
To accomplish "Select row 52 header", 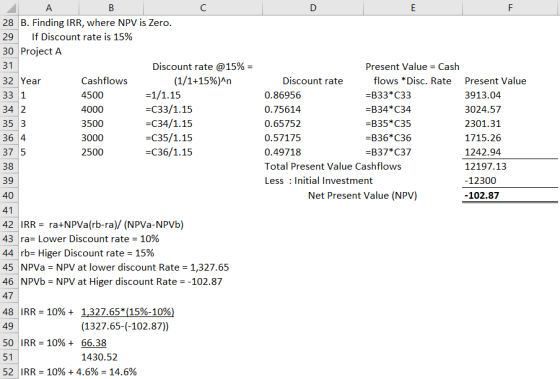I will tap(8, 372).
